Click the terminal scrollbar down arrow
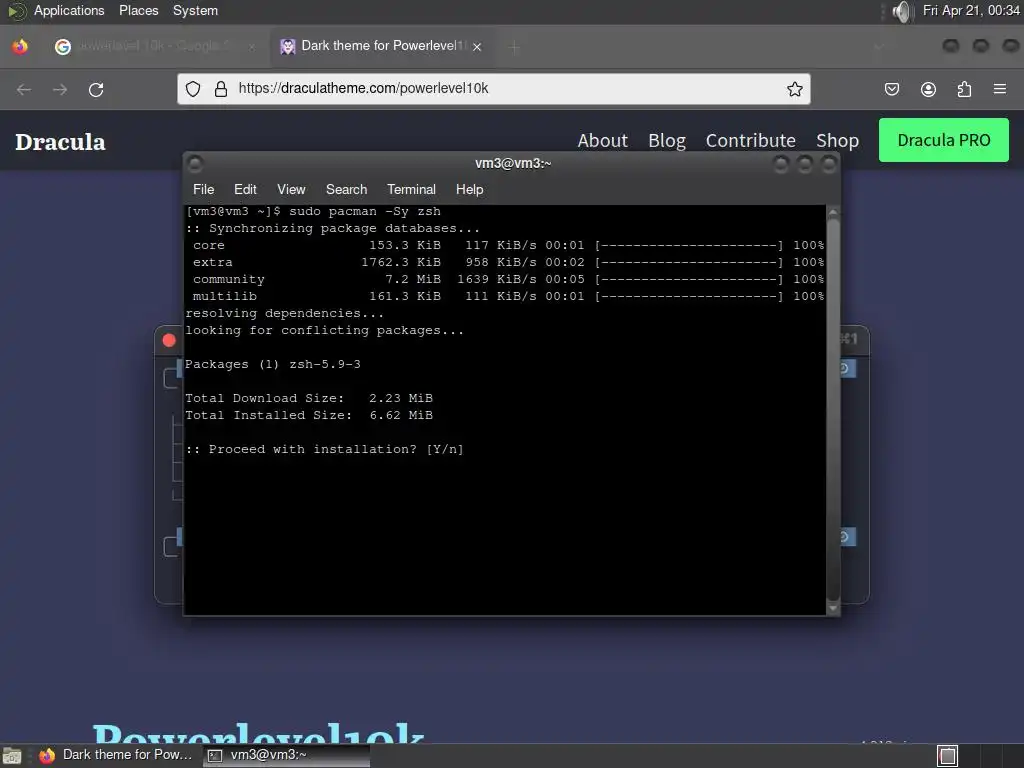 pos(833,608)
